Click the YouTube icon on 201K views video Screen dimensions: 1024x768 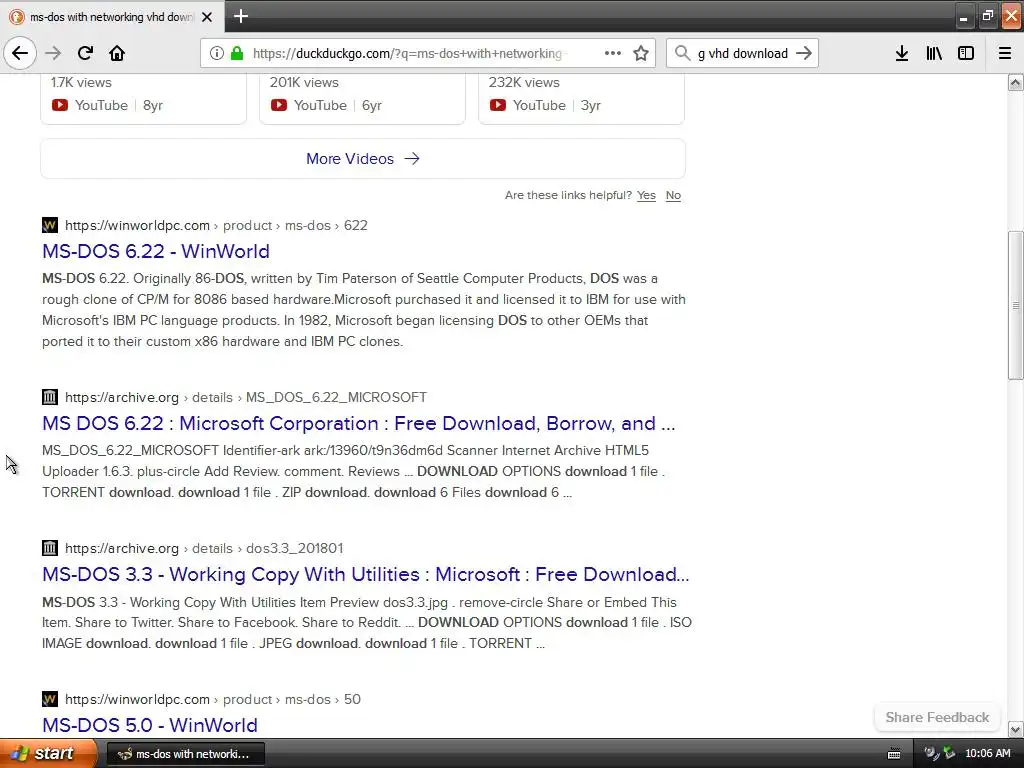(279, 105)
